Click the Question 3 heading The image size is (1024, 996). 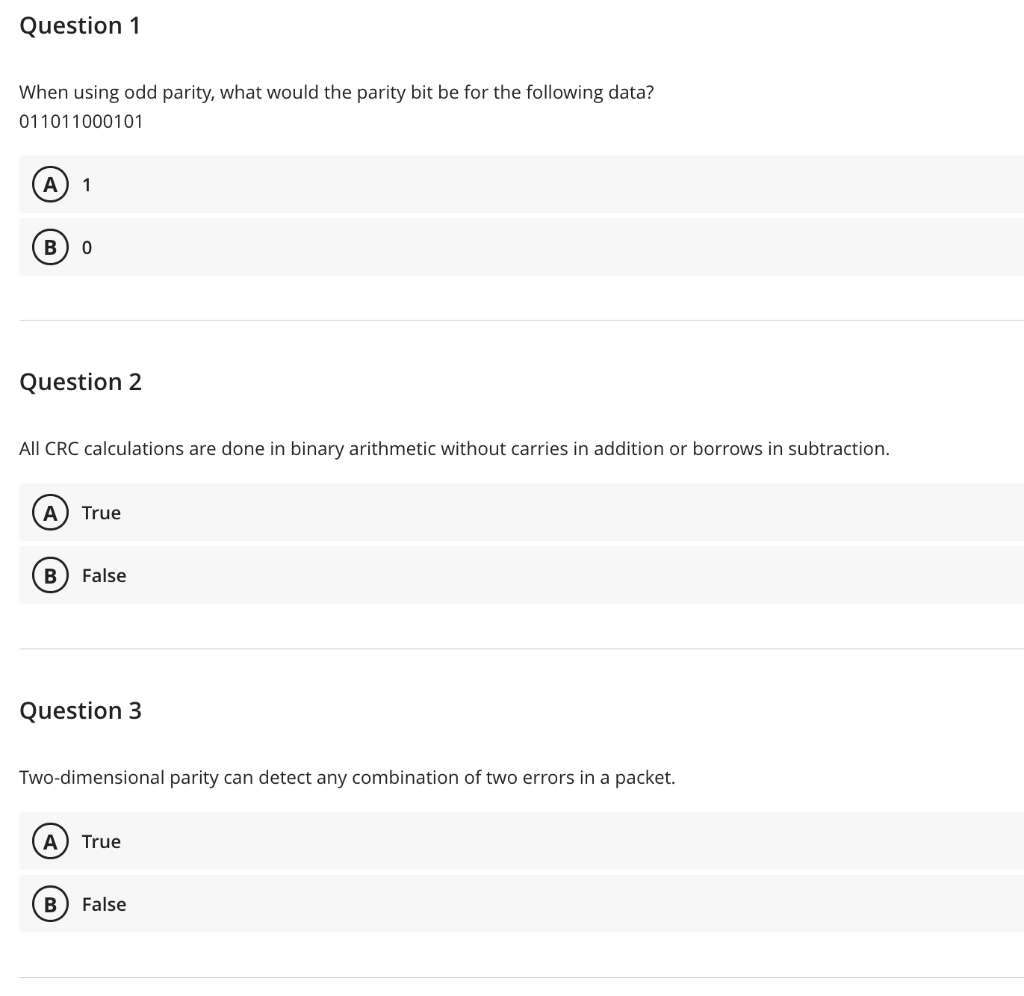coord(80,710)
